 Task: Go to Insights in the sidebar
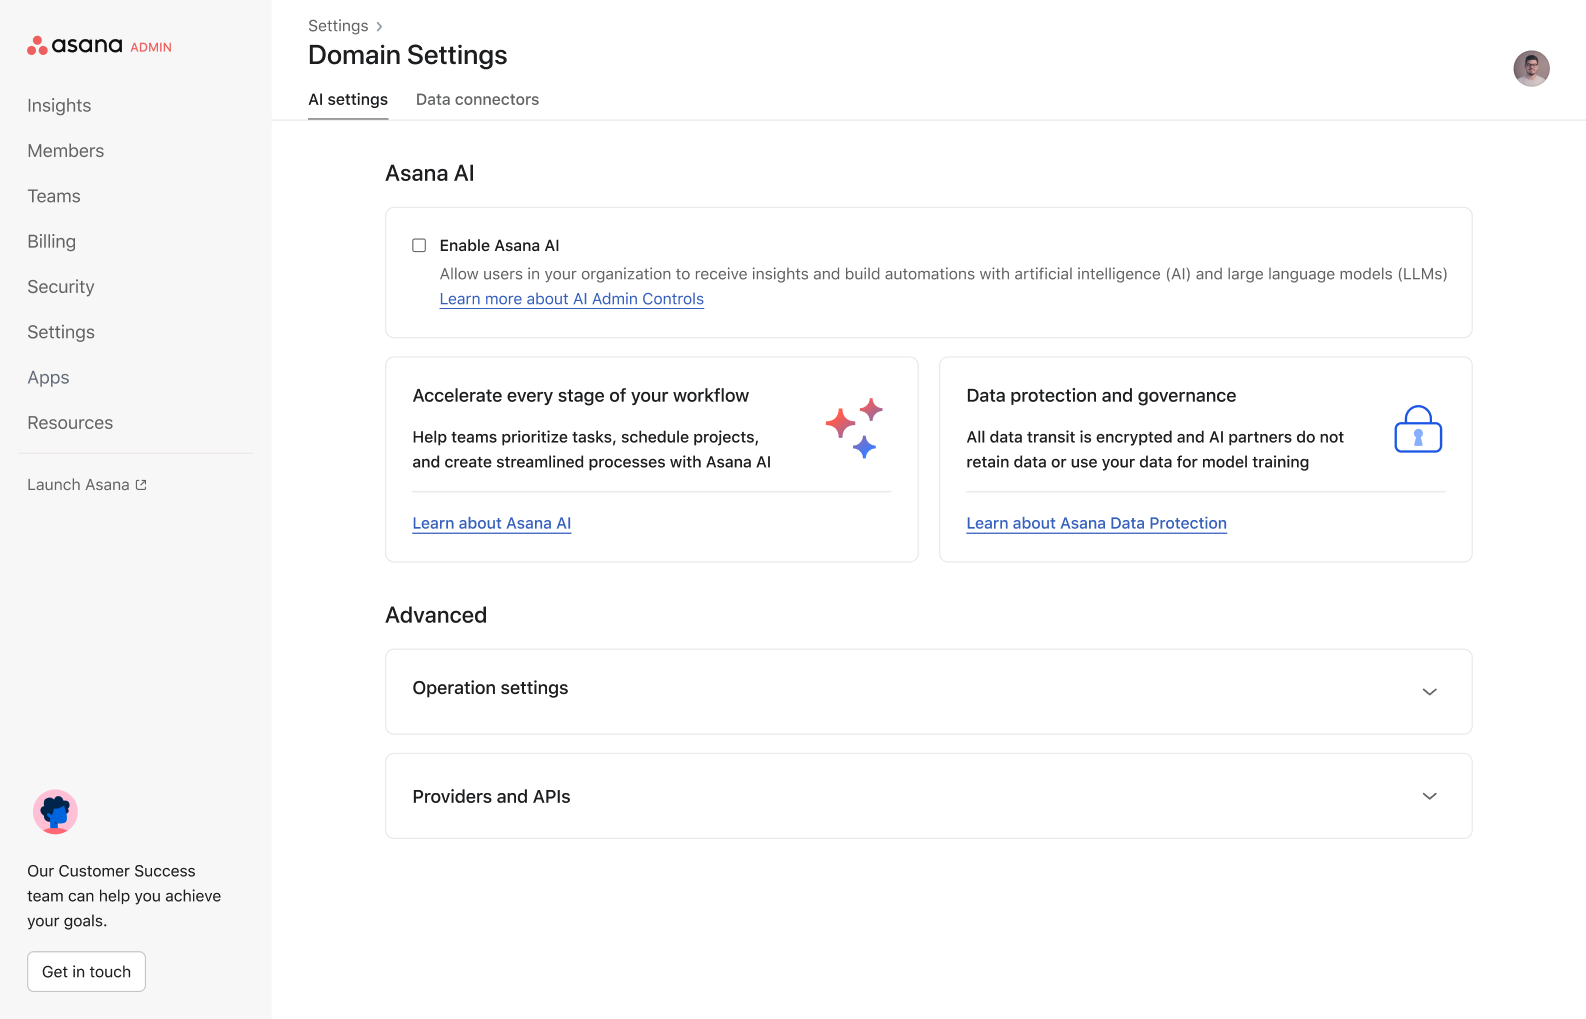[x=59, y=106]
